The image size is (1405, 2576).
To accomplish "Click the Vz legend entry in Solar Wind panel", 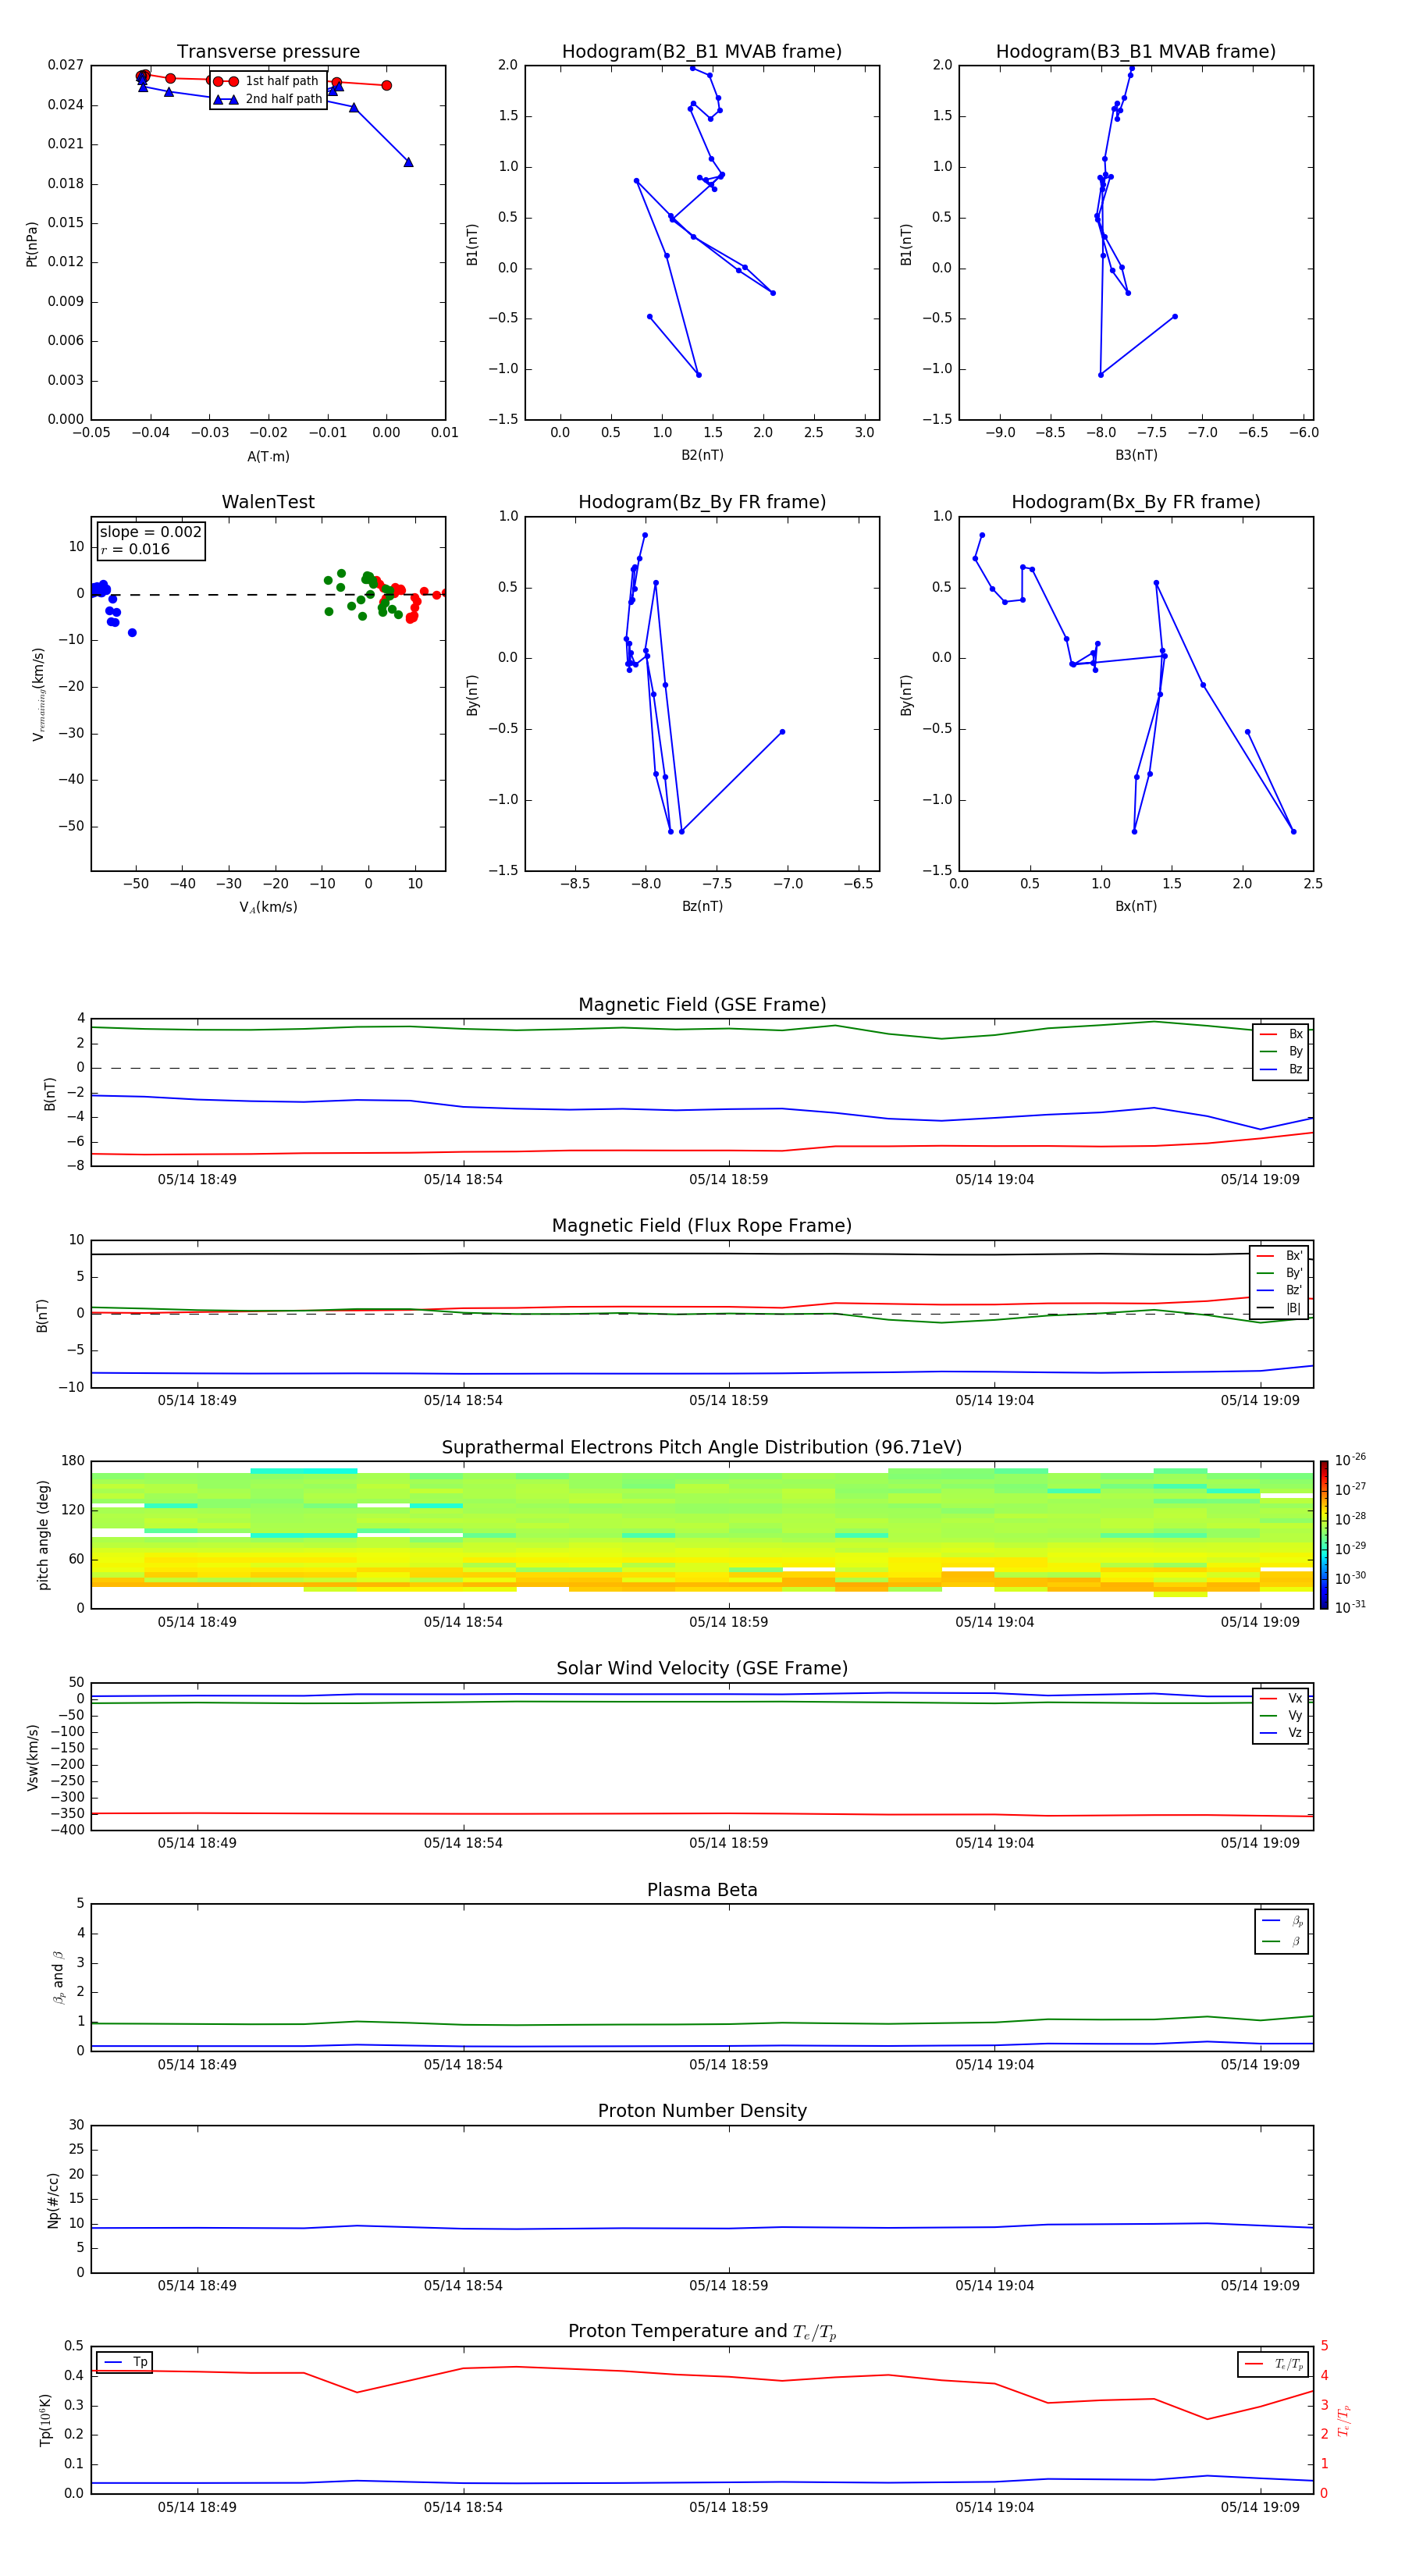I will tap(1282, 1733).
